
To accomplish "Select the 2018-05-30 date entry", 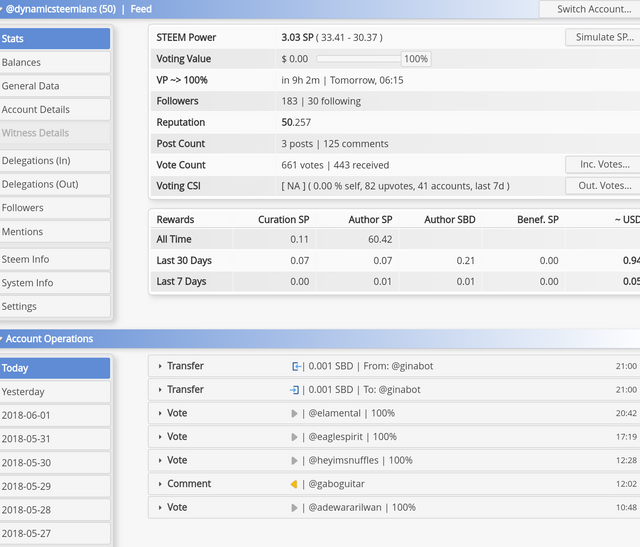I will point(55,463).
